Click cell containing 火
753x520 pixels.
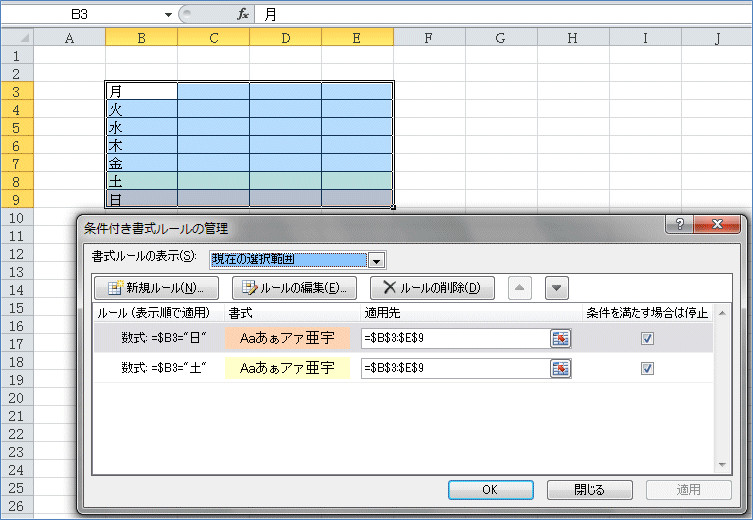click(x=141, y=109)
